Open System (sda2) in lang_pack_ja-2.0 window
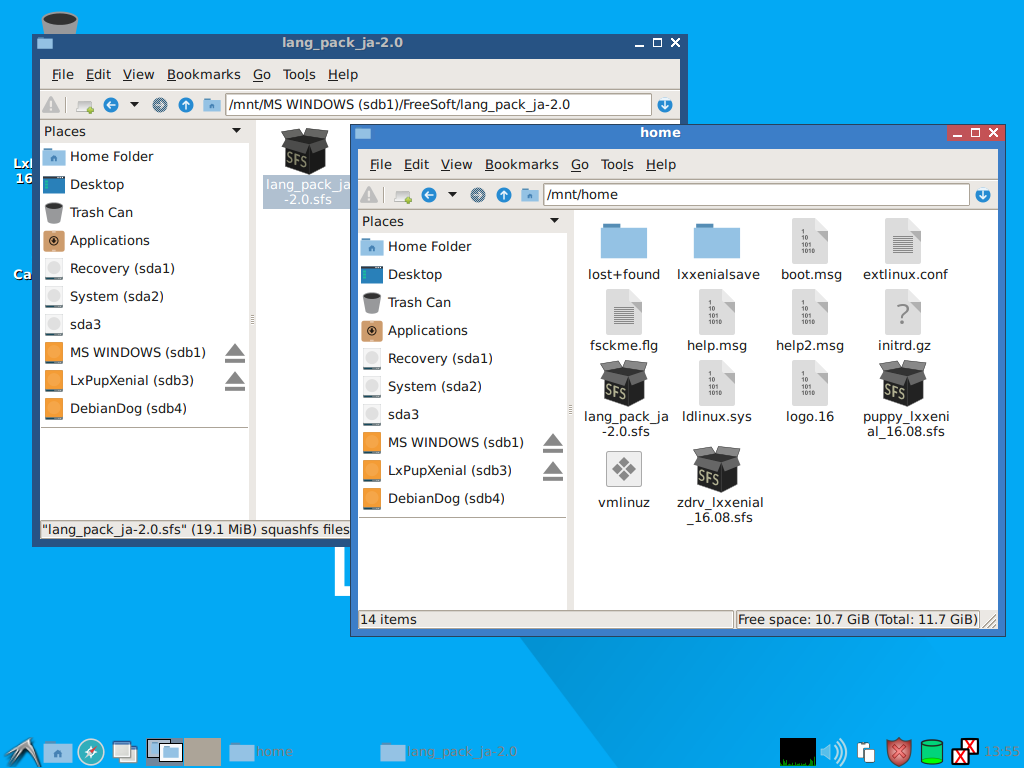This screenshot has width=1024, height=768. (144, 296)
